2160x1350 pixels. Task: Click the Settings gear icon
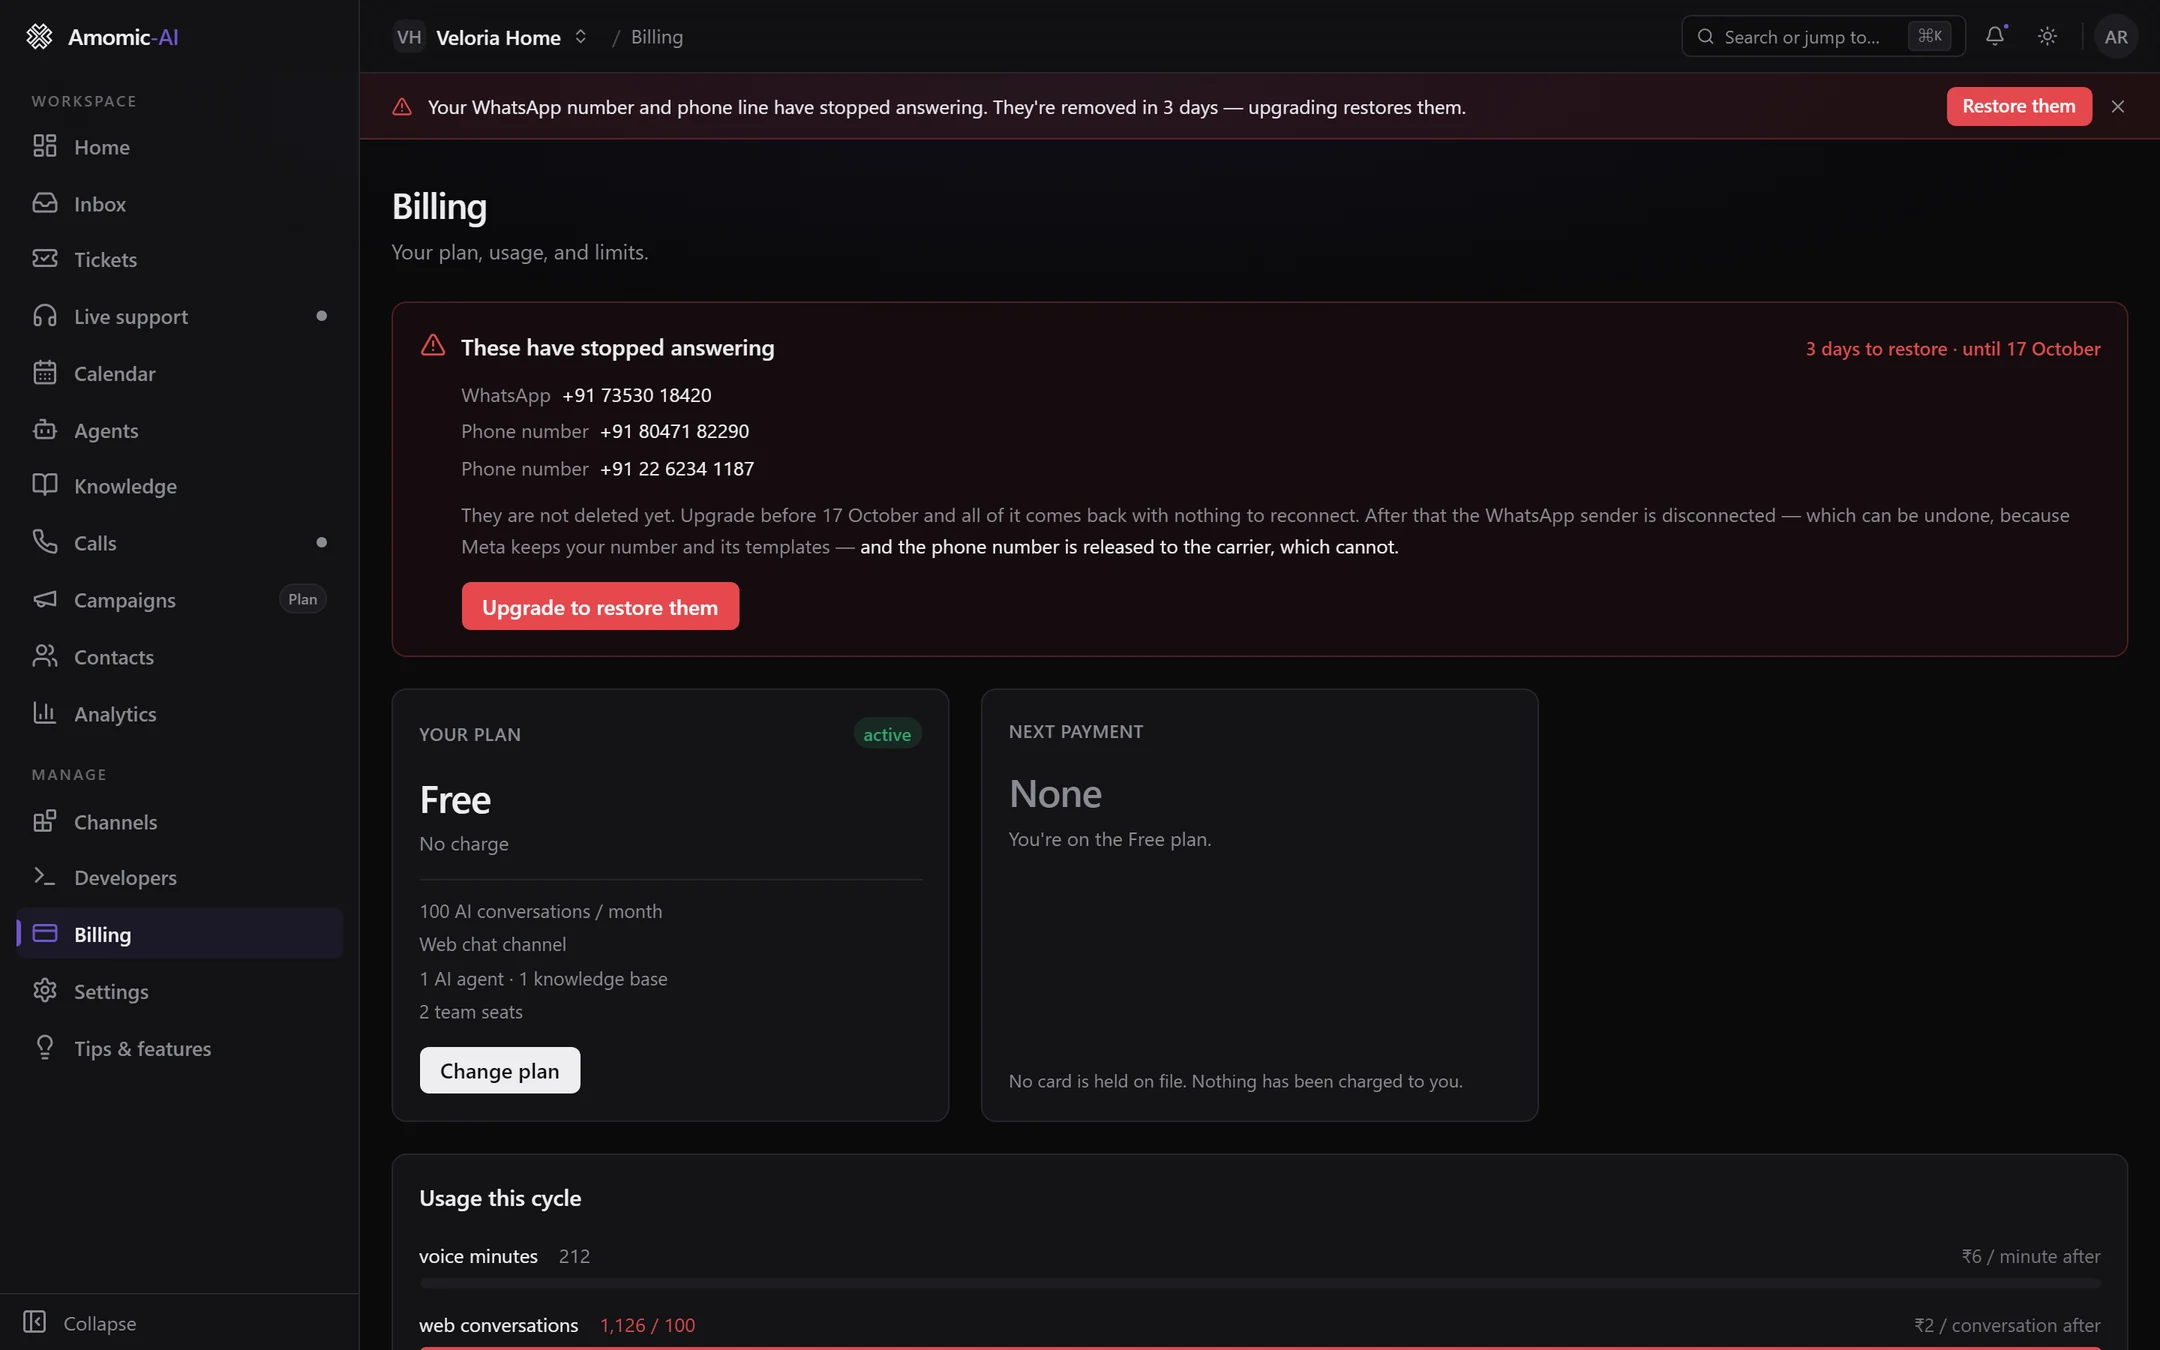pyautogui.click(x=45, y=991)
